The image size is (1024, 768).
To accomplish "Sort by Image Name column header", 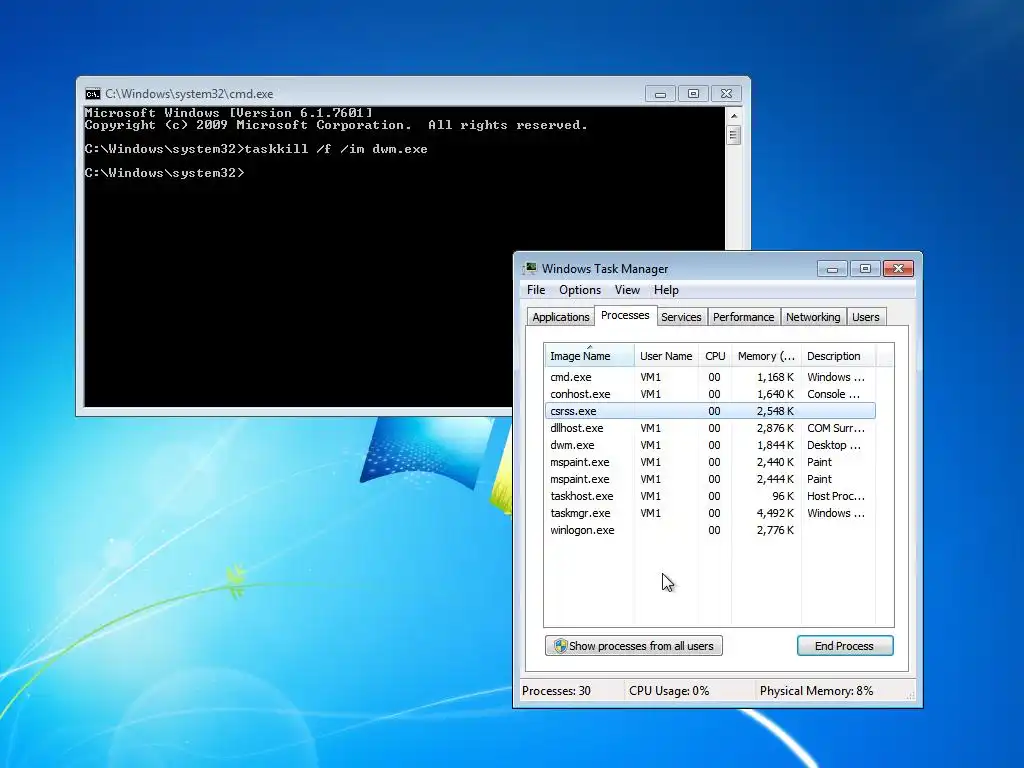I will click(x=589, y=356).
